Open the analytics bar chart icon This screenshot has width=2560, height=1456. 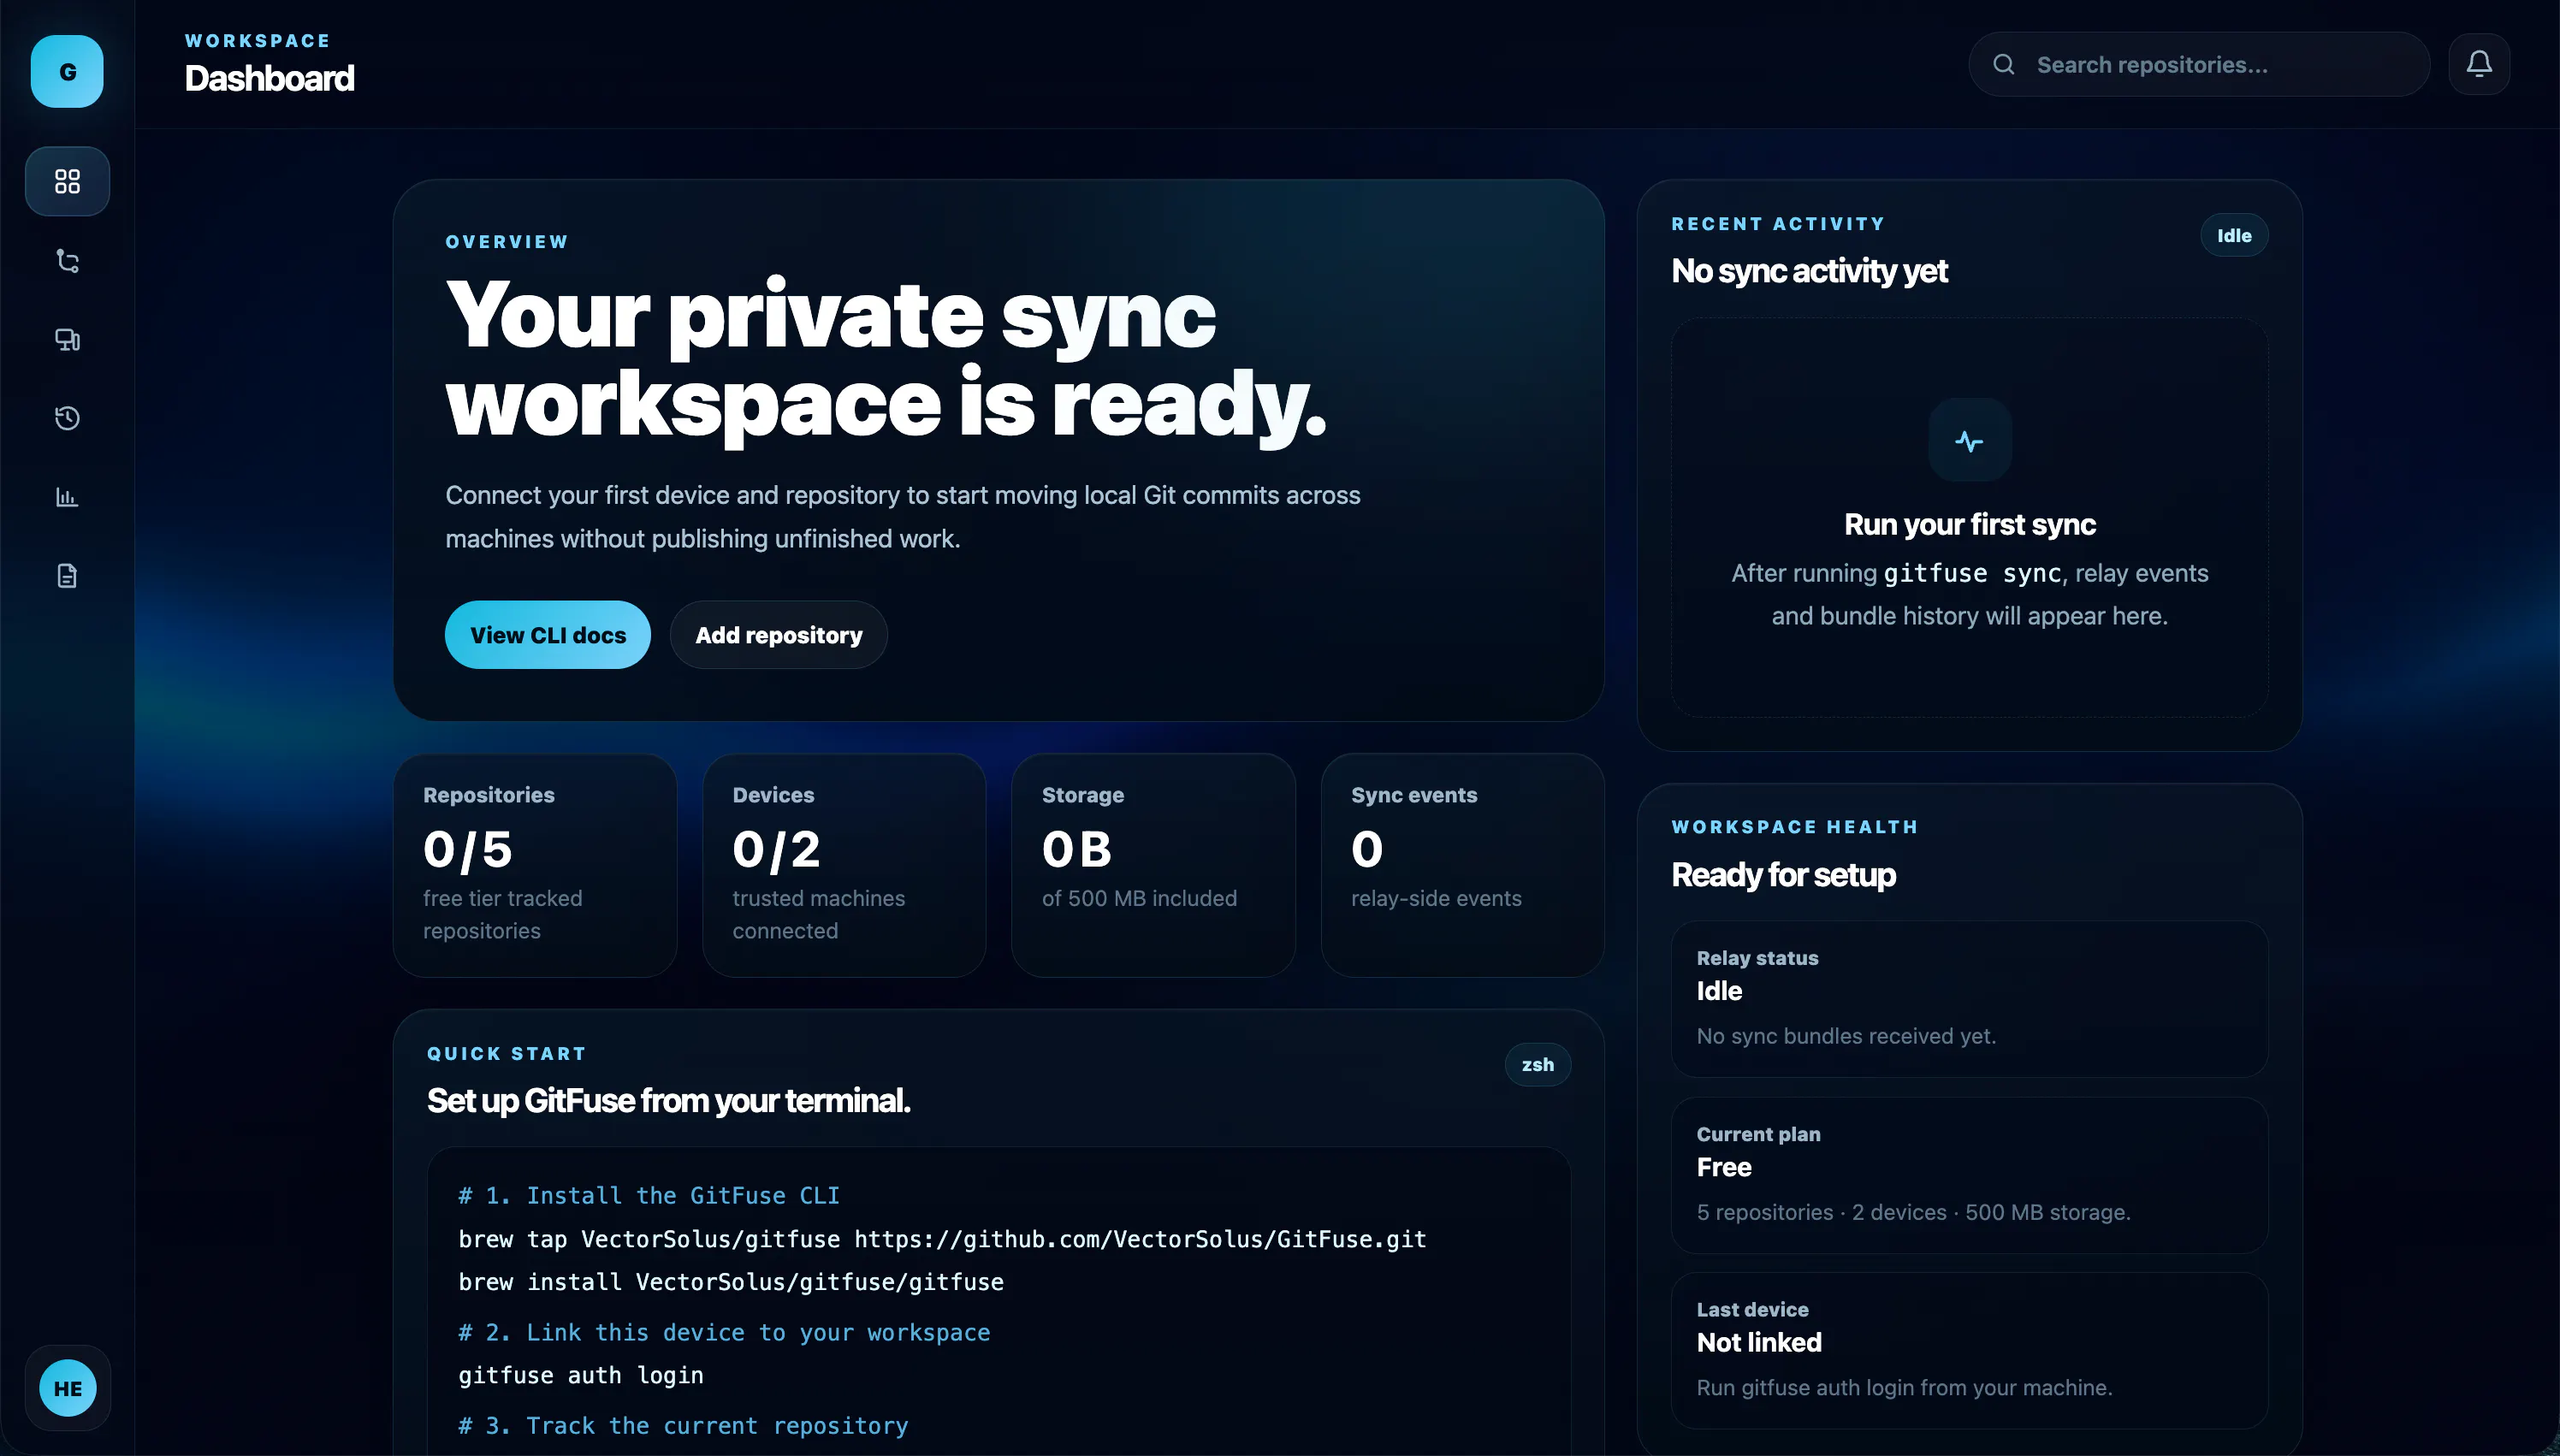click(67, 497)
